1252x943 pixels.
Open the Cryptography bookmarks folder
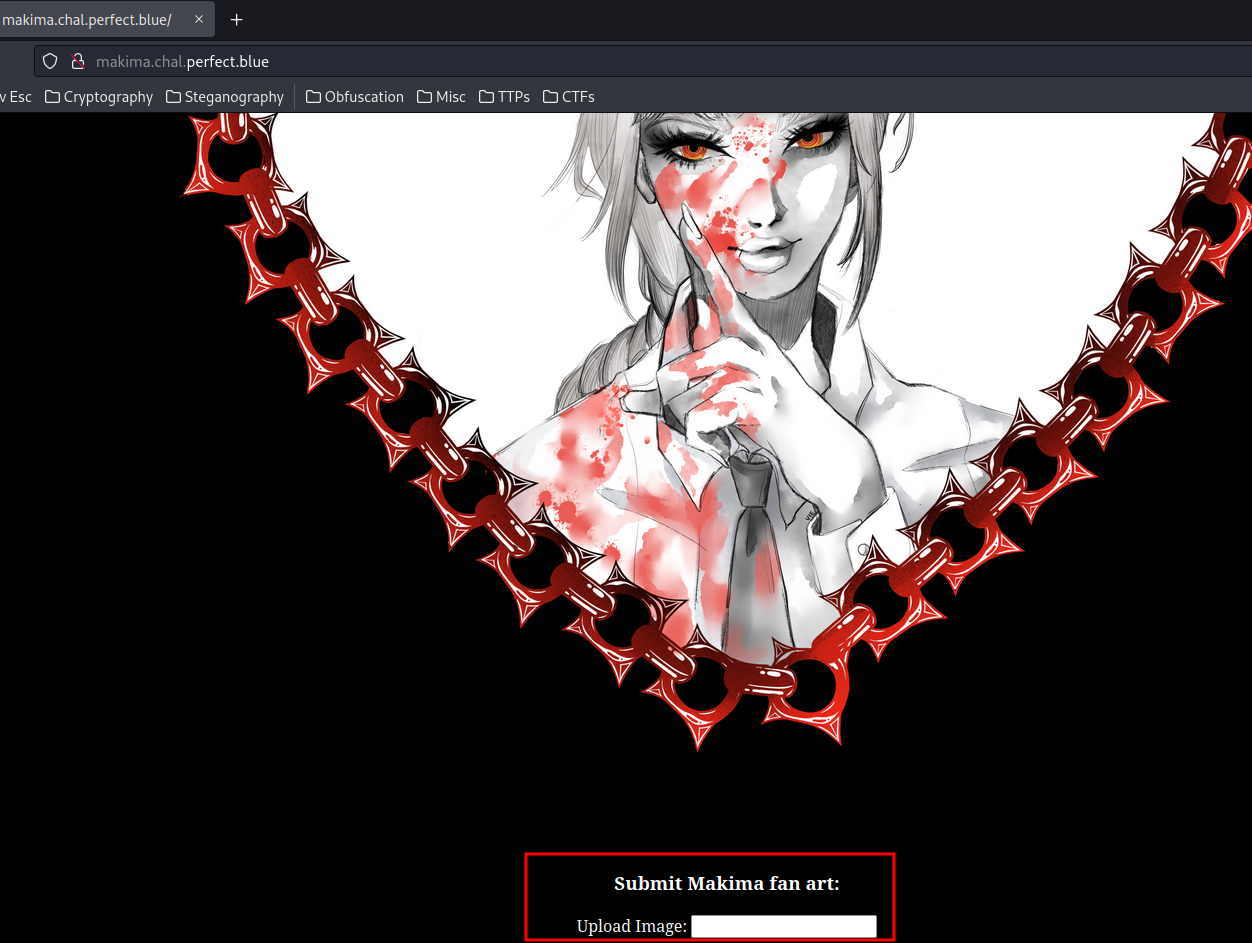point(99,97)
